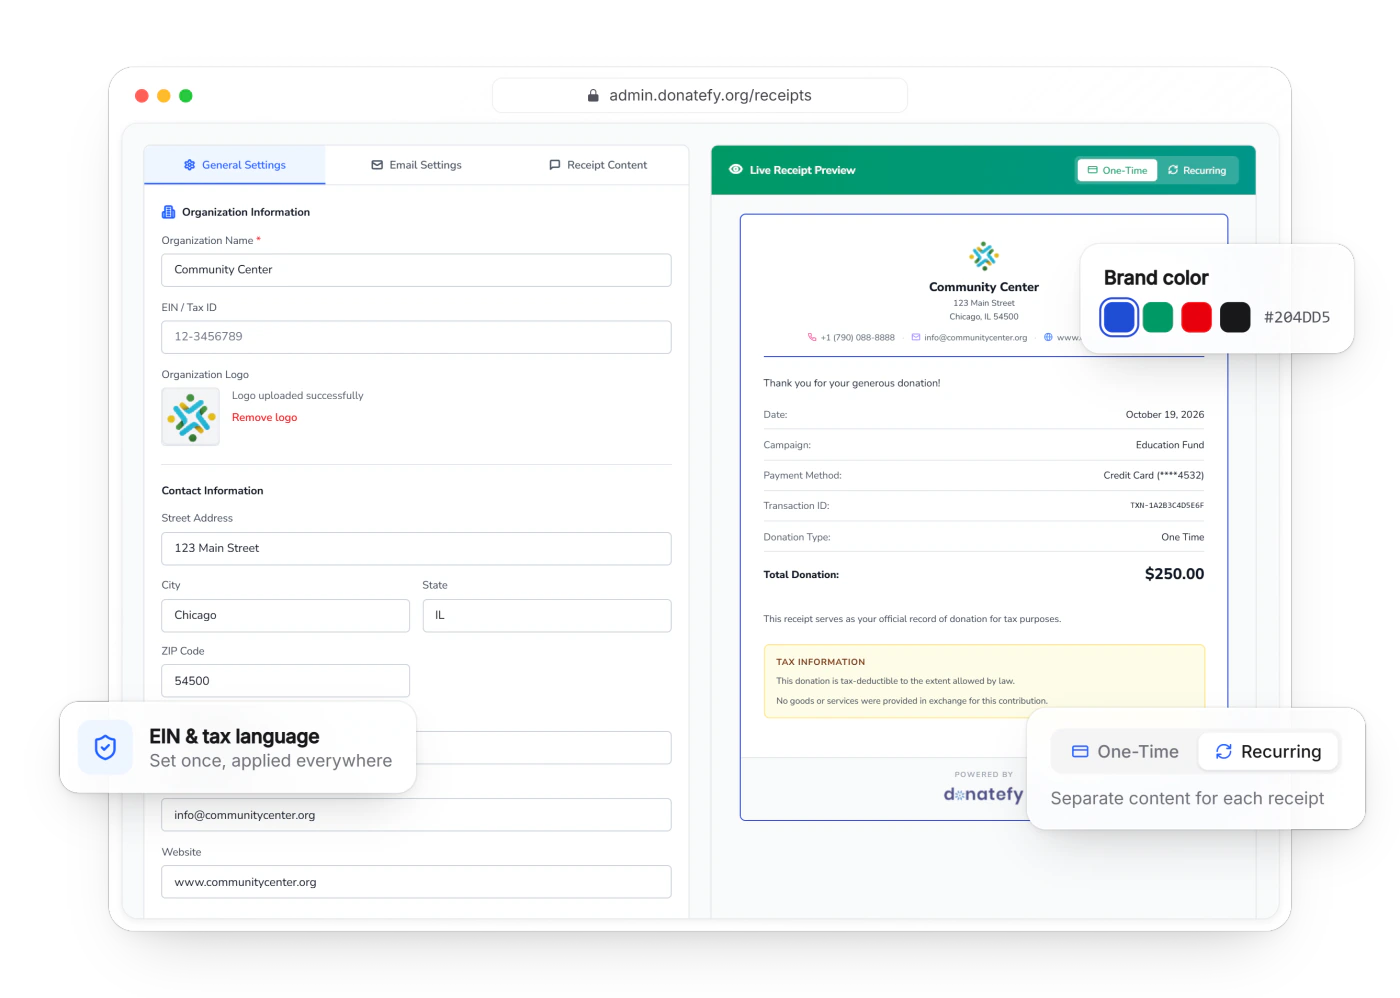This screenshot has width=1400, height=998.
Task: Select Recurring in the Live Receipt Preview header
Action: coord(1197,171)
